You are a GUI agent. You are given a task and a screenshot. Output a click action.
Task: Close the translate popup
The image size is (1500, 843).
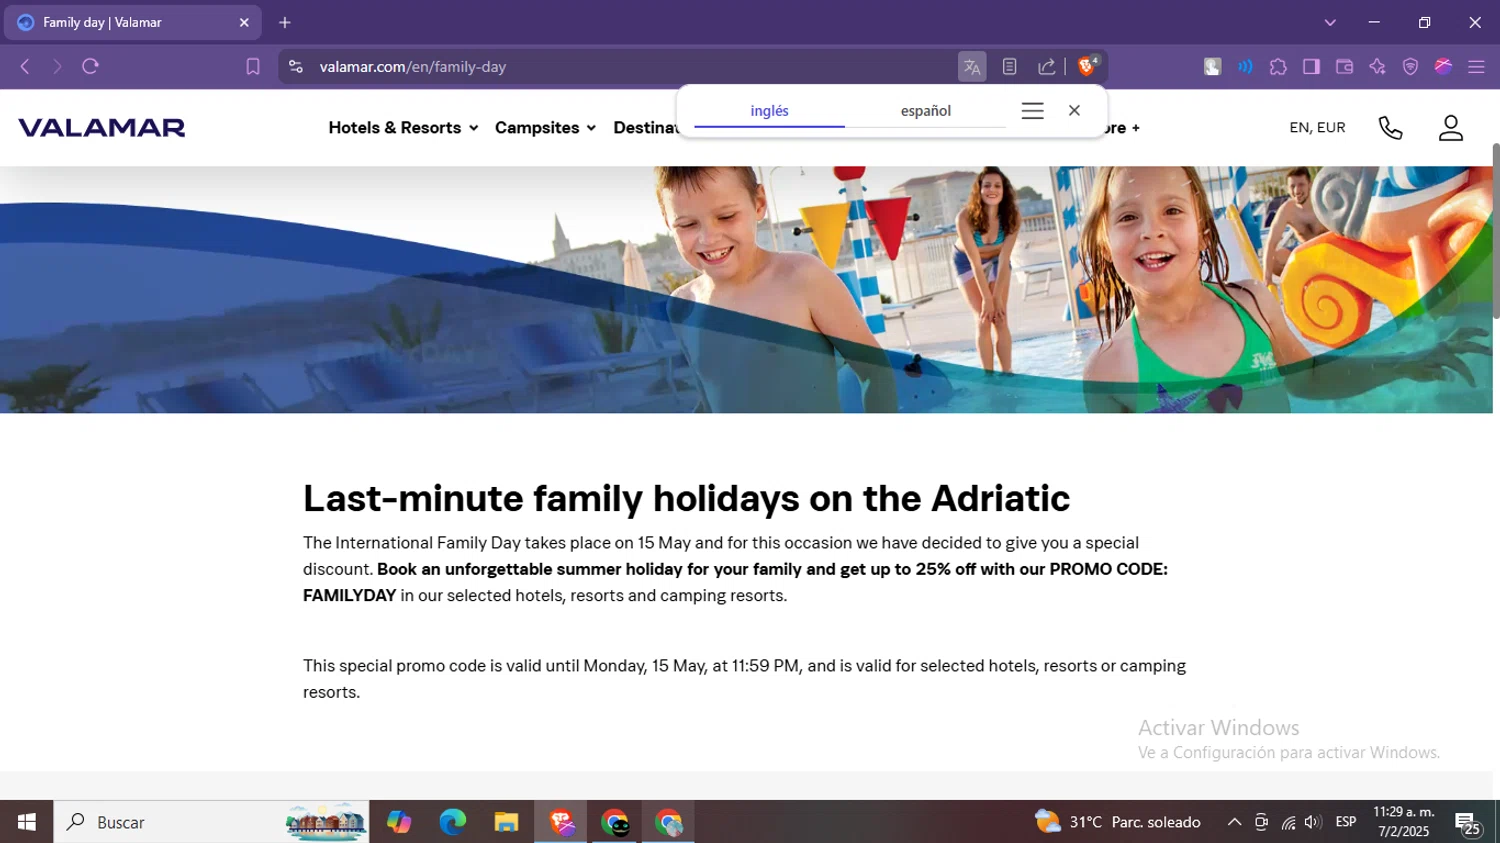[x=1074, y=111]
